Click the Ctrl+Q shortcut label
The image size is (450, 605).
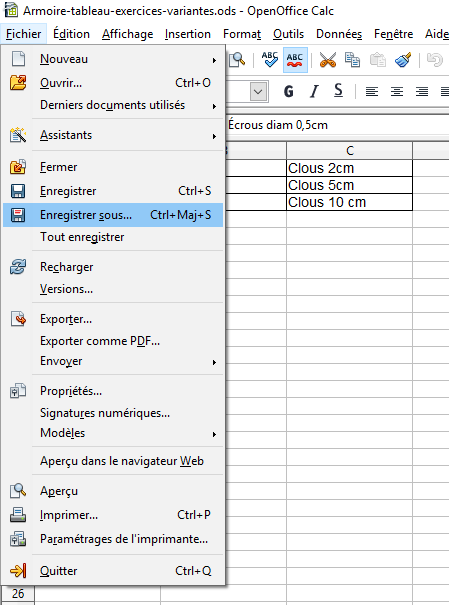(x=193, y=571)
